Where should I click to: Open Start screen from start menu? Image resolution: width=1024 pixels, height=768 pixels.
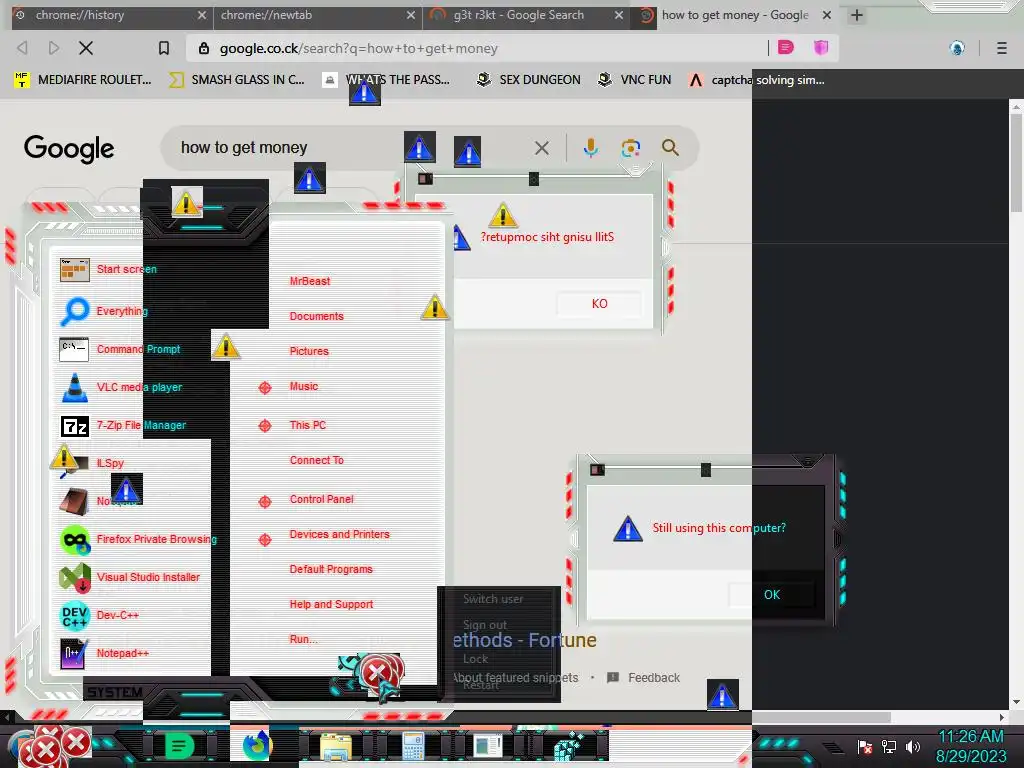tap(108, 269)
